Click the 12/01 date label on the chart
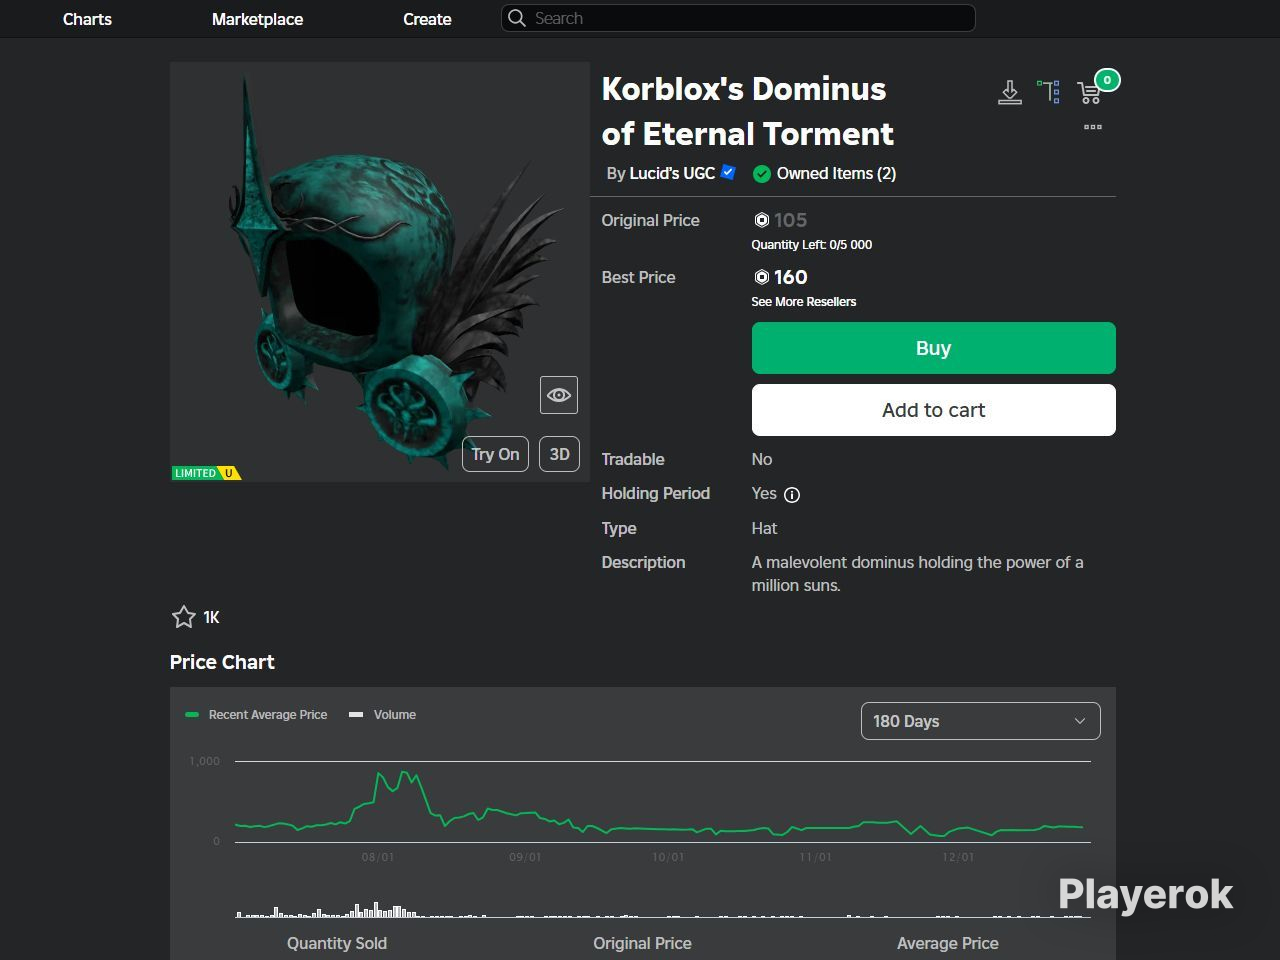The height and width of the screenshot is (960, 1280). point(958,857)
